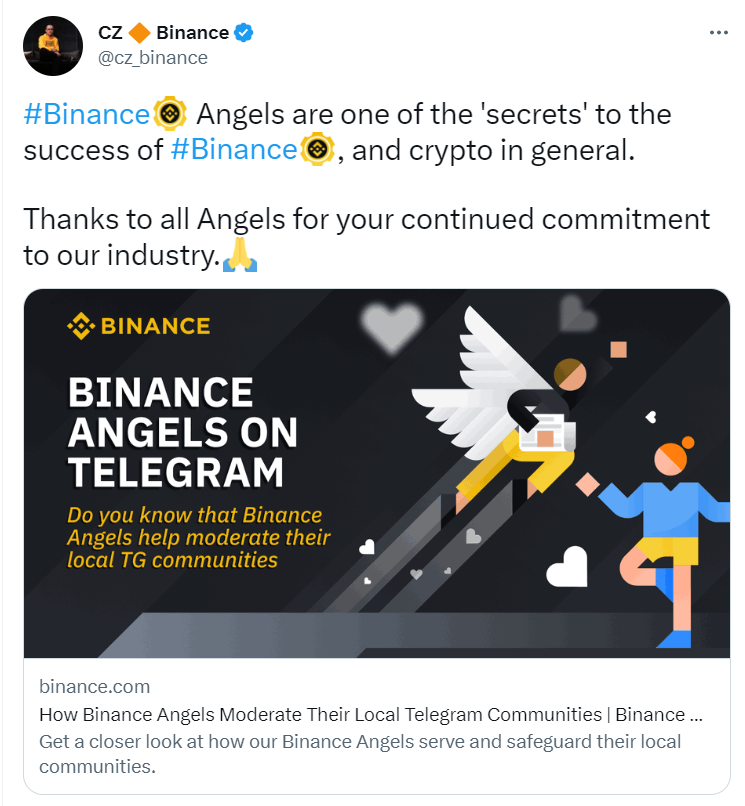The height and width of the screenshot is (806, 745).
Task: Click the 'Get a closer look' card description
Action: tap(360, 754)
